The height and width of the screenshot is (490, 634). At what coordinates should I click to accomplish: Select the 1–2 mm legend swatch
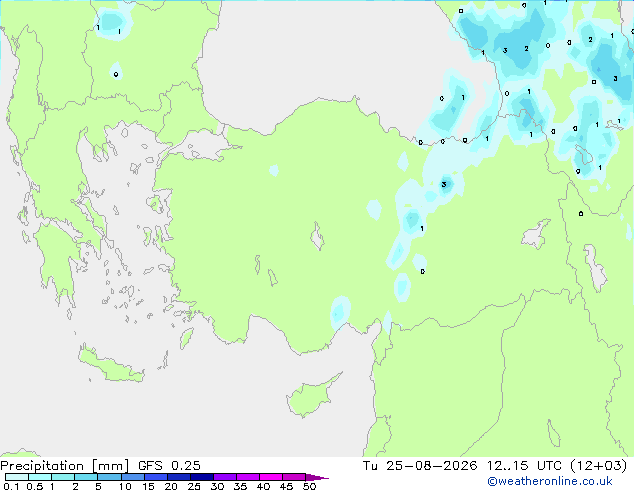click(x=63, y=477)
